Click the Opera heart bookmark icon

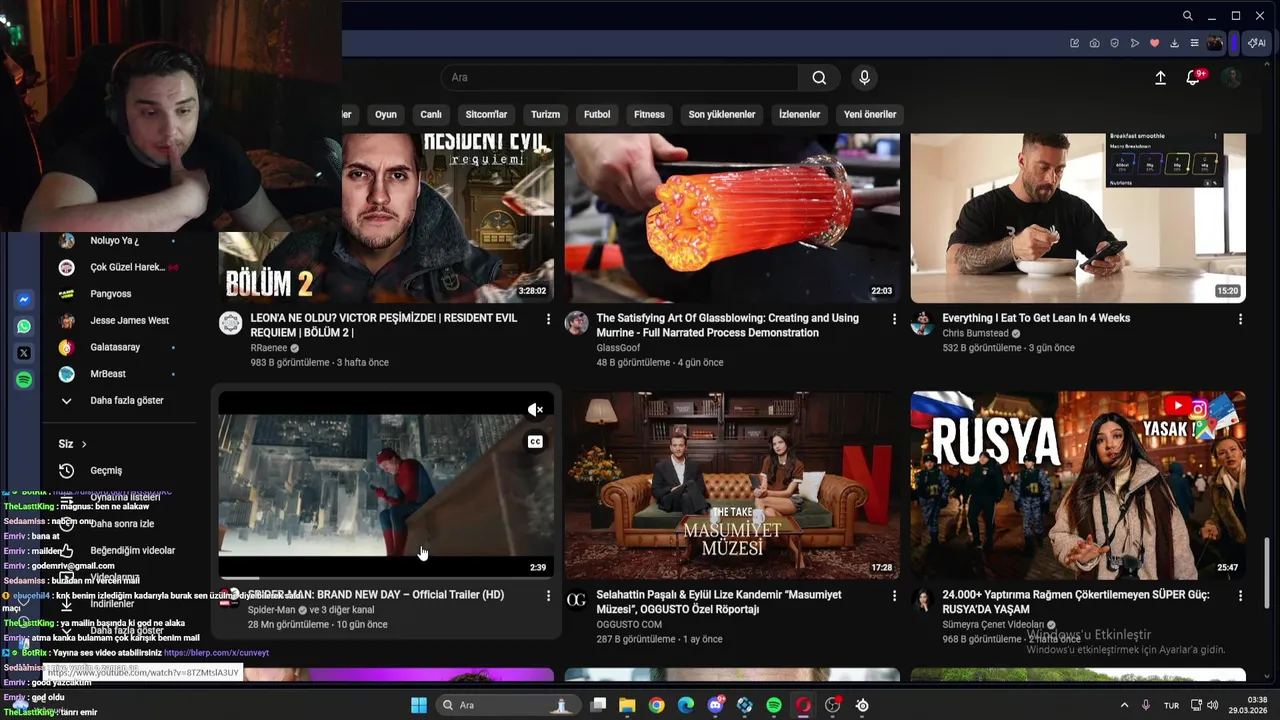pyautogui.click(x=1154, y=43)
